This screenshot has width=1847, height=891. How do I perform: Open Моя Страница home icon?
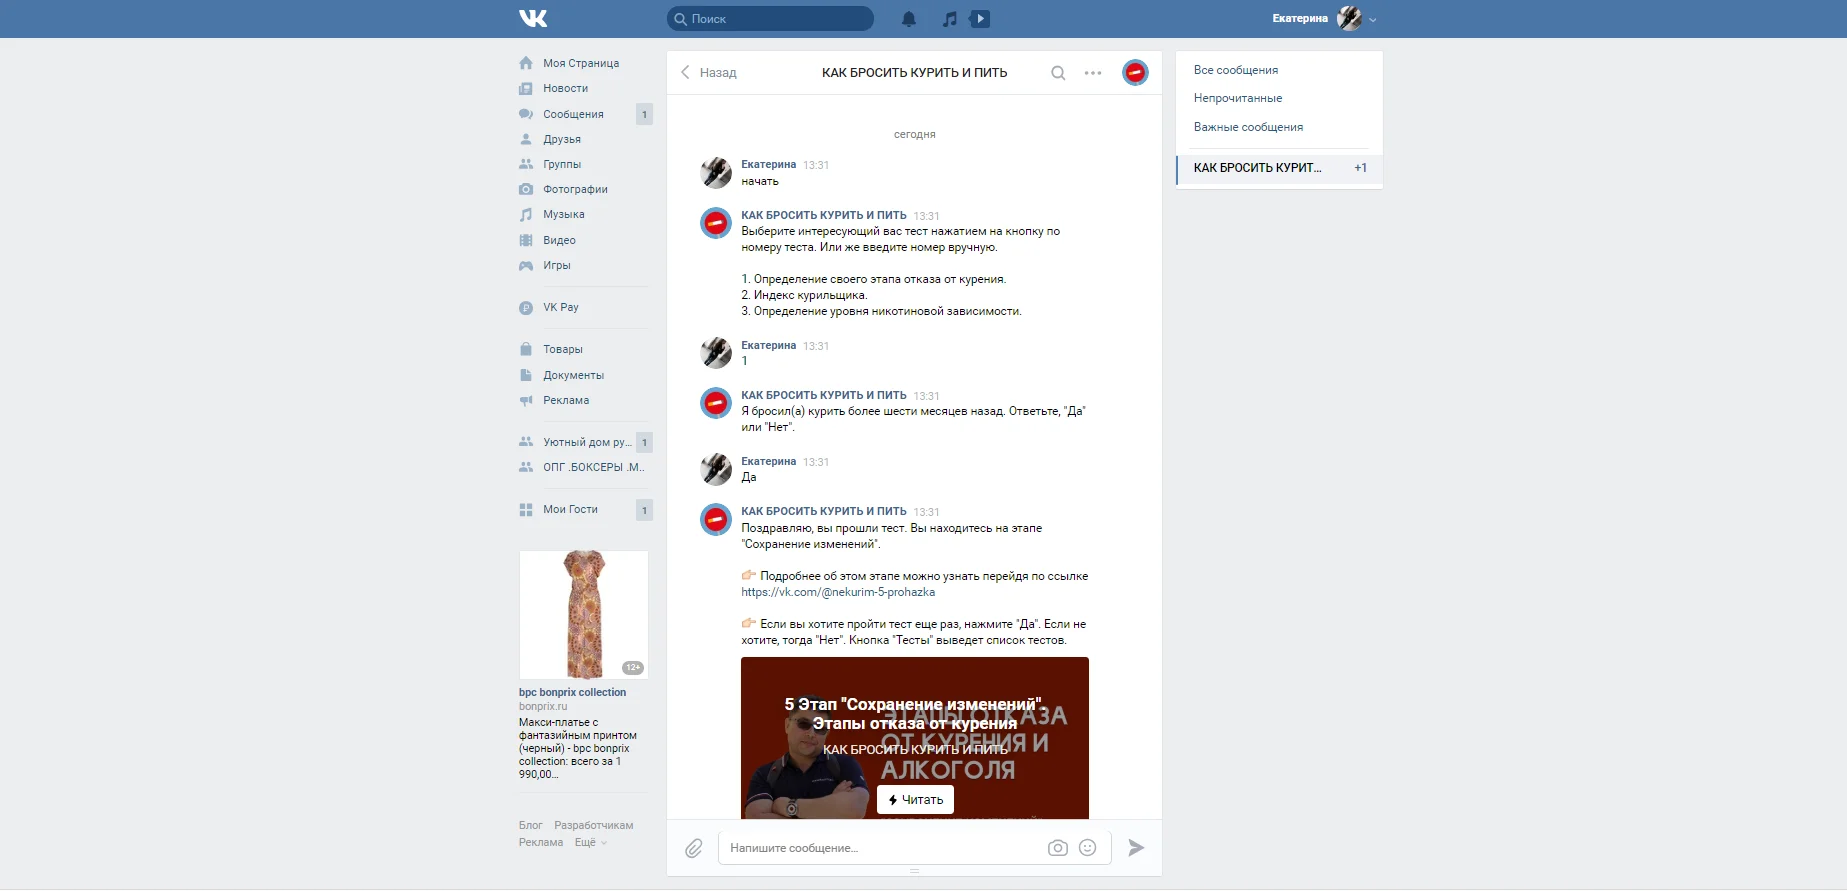click(526, 63)
